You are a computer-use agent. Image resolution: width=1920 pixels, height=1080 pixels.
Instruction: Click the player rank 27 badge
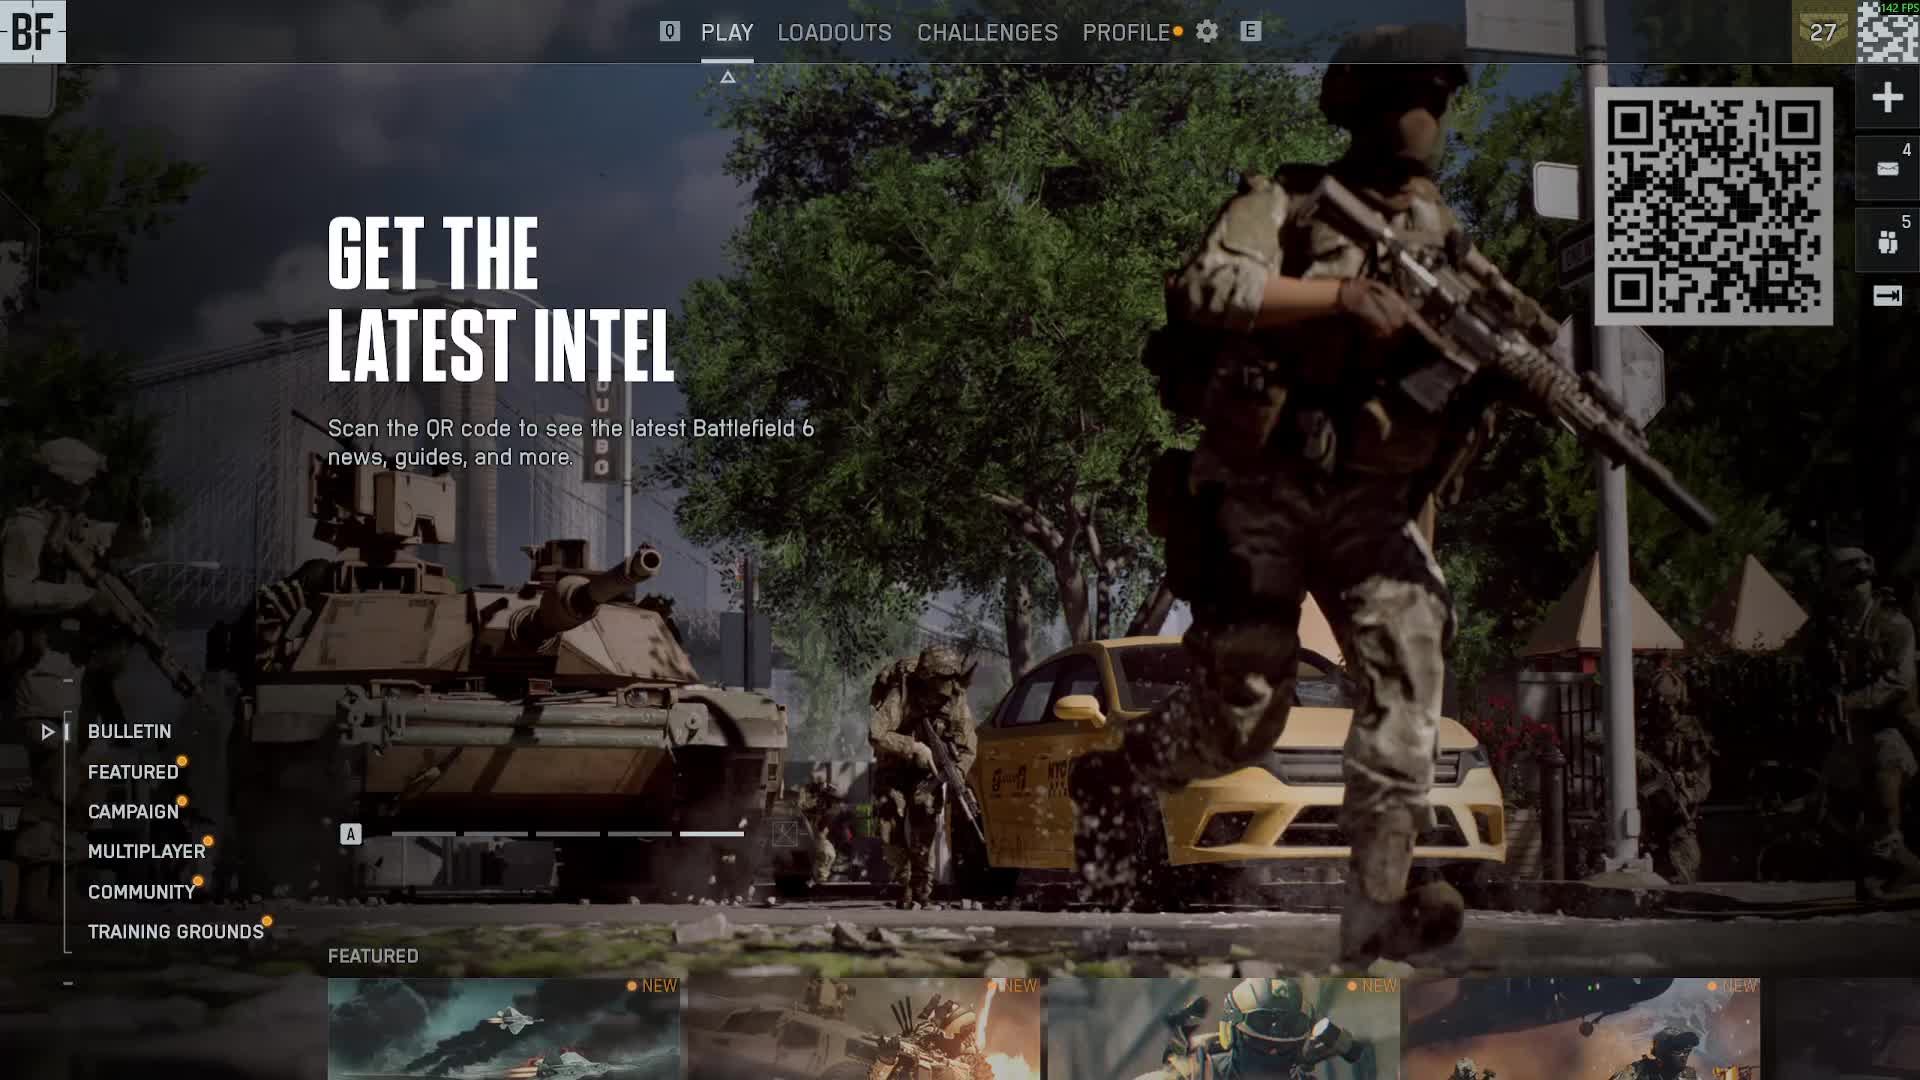(1823, 32)
